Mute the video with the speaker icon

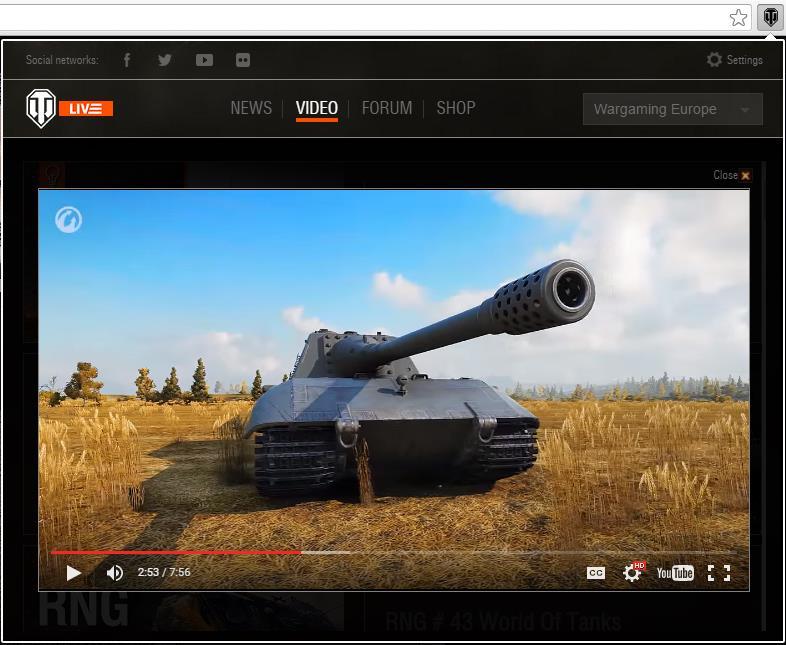click(x=115, y=573)
